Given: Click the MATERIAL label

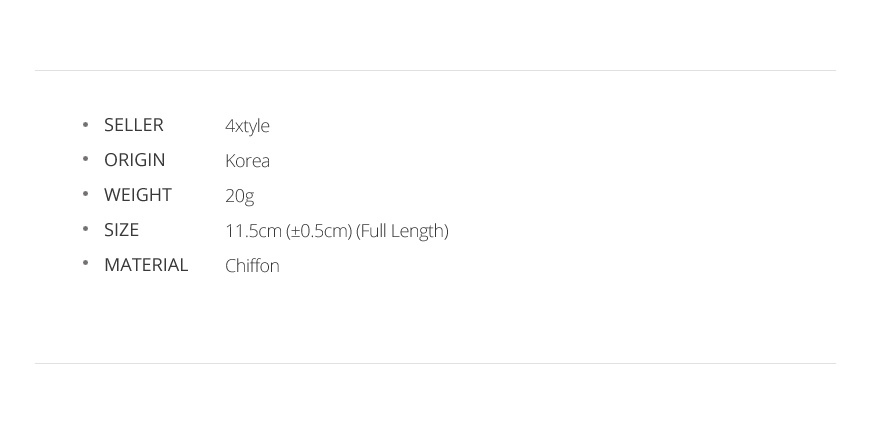Looking at the screenshot, I should [146, 265].
